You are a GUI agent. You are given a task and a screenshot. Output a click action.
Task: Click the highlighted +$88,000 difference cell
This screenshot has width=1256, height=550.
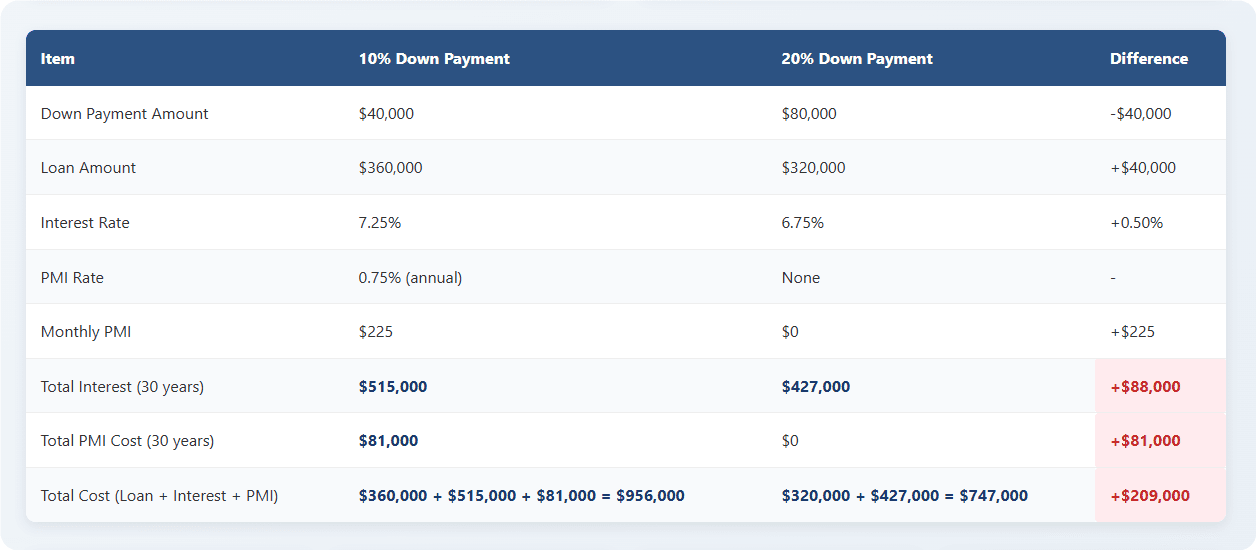[x=1145, y=387]
